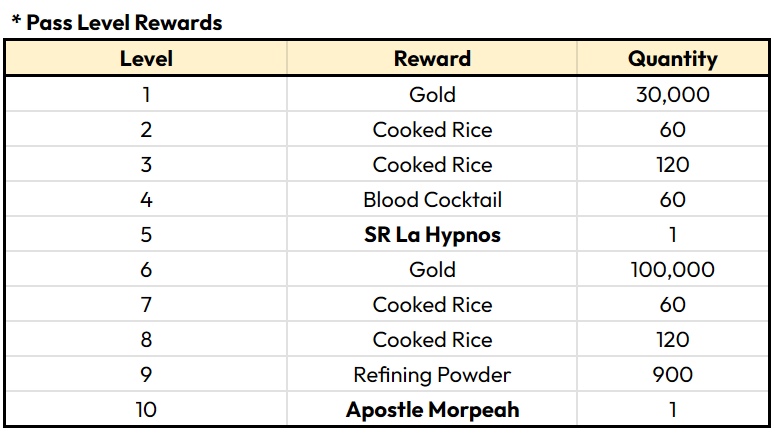Image resolution: width=778 pixels, height=436 pixels.
Task: Select the Blood Cocktail reward cell
Action: click(432, 200)
